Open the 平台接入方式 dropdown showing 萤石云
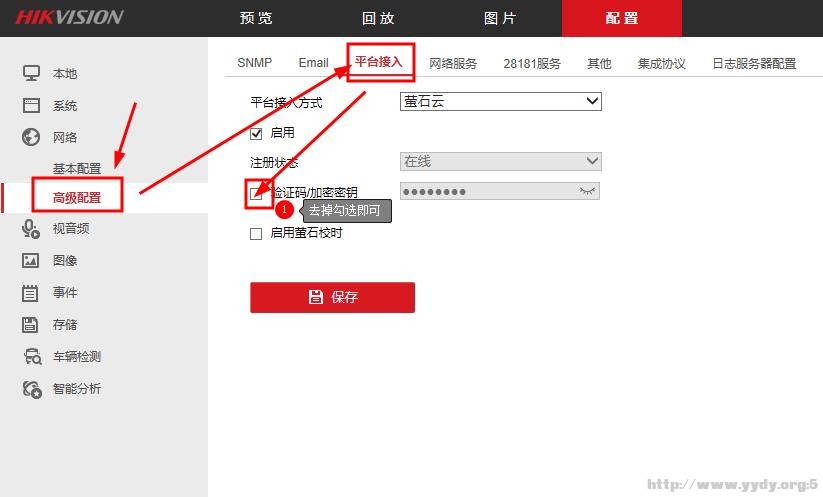Image resolution: width=823 pixels, height=497 pixels. (x=501, y=101)
